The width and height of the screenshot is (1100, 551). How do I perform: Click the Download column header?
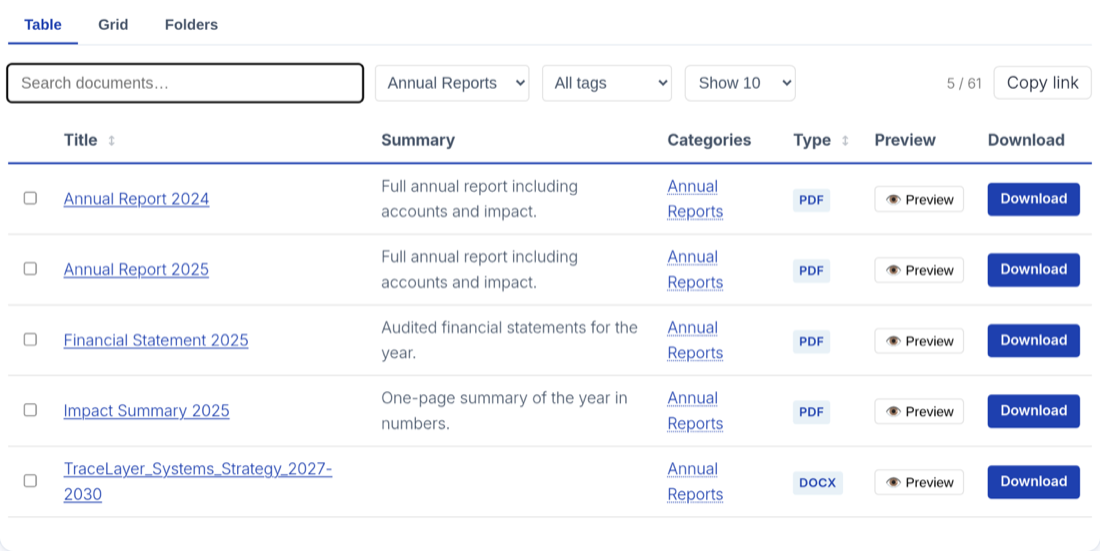point(1026,140)
